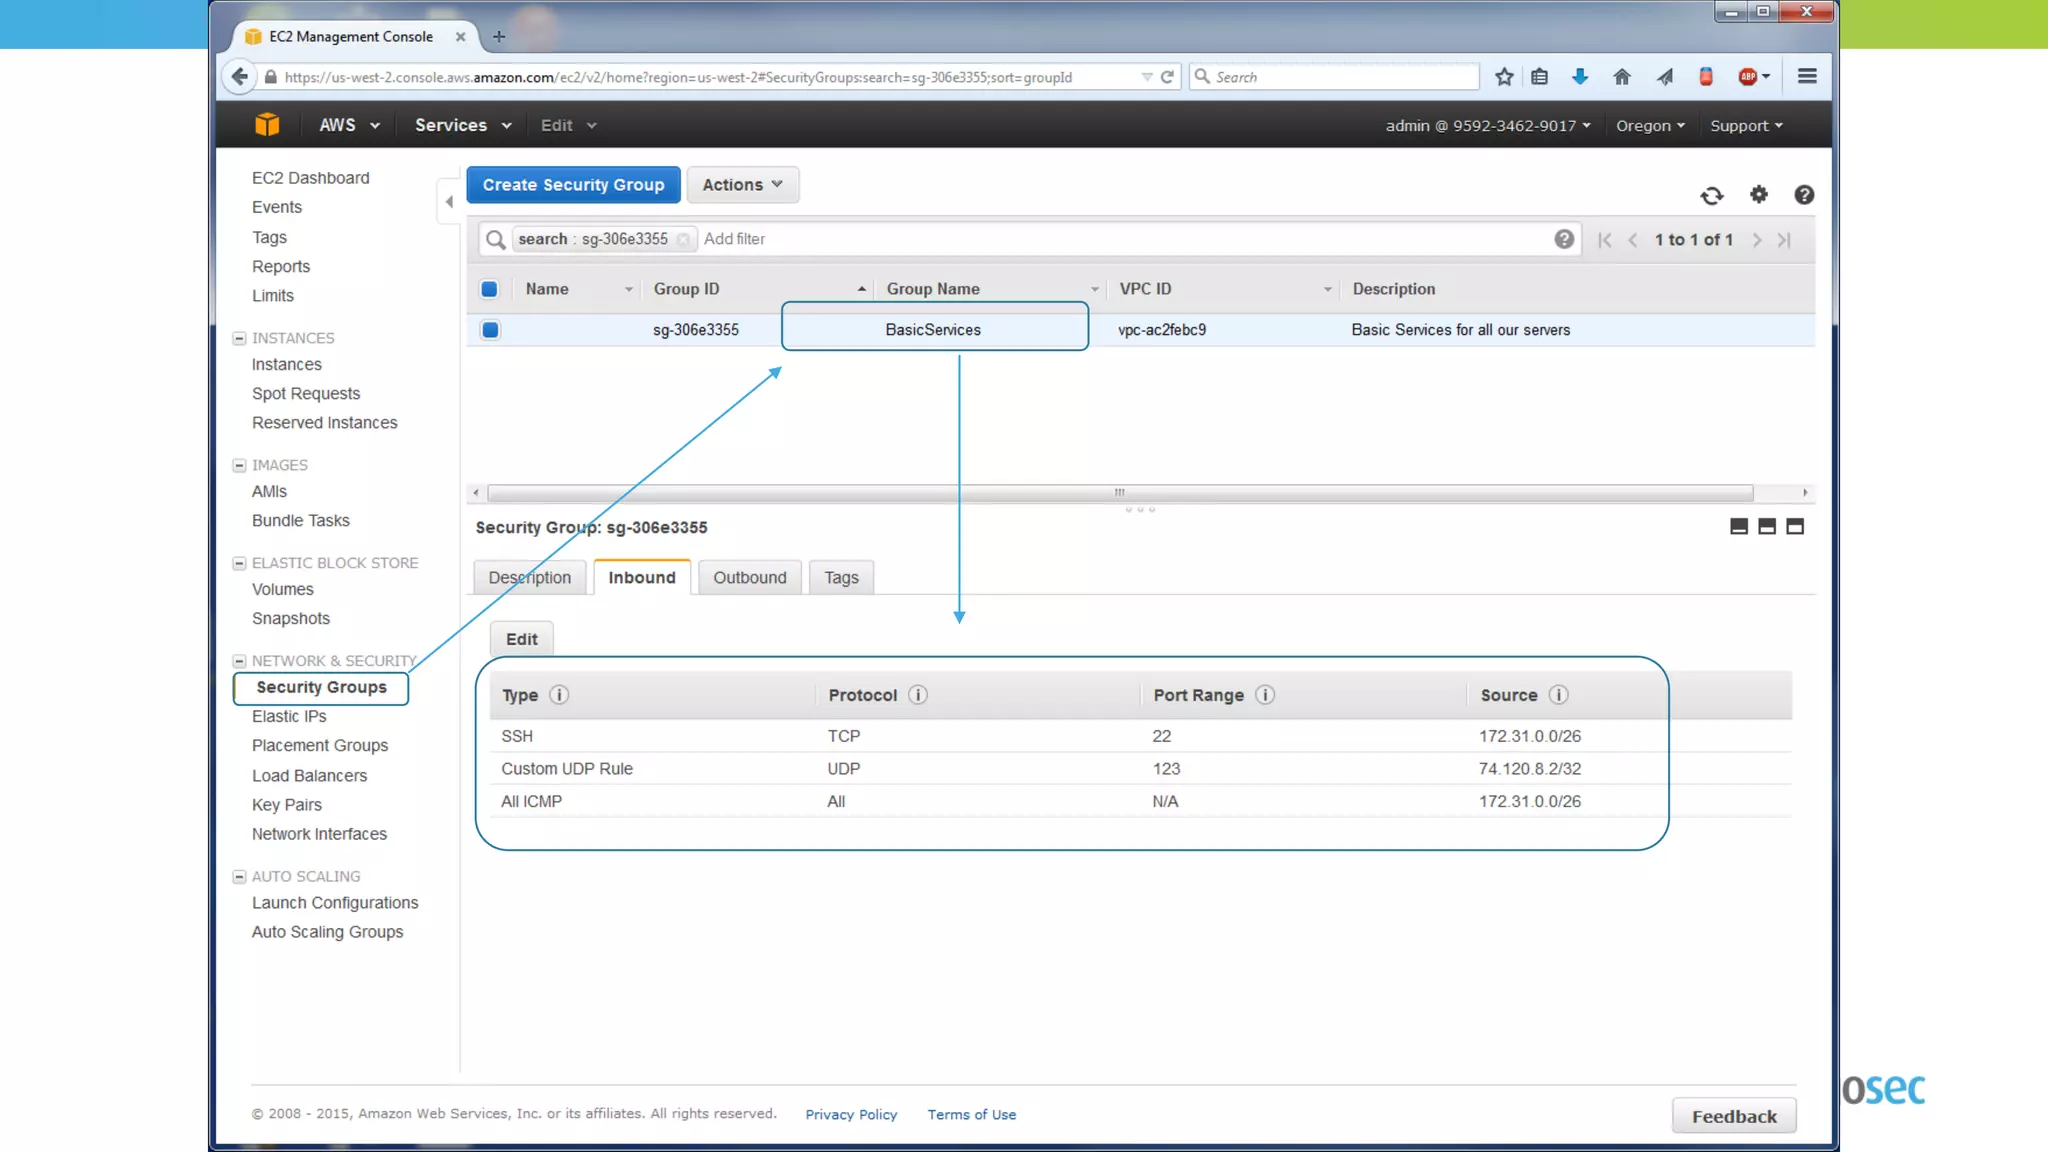
Task: Open the Actions dropdown
Action: tap(742, 185)
